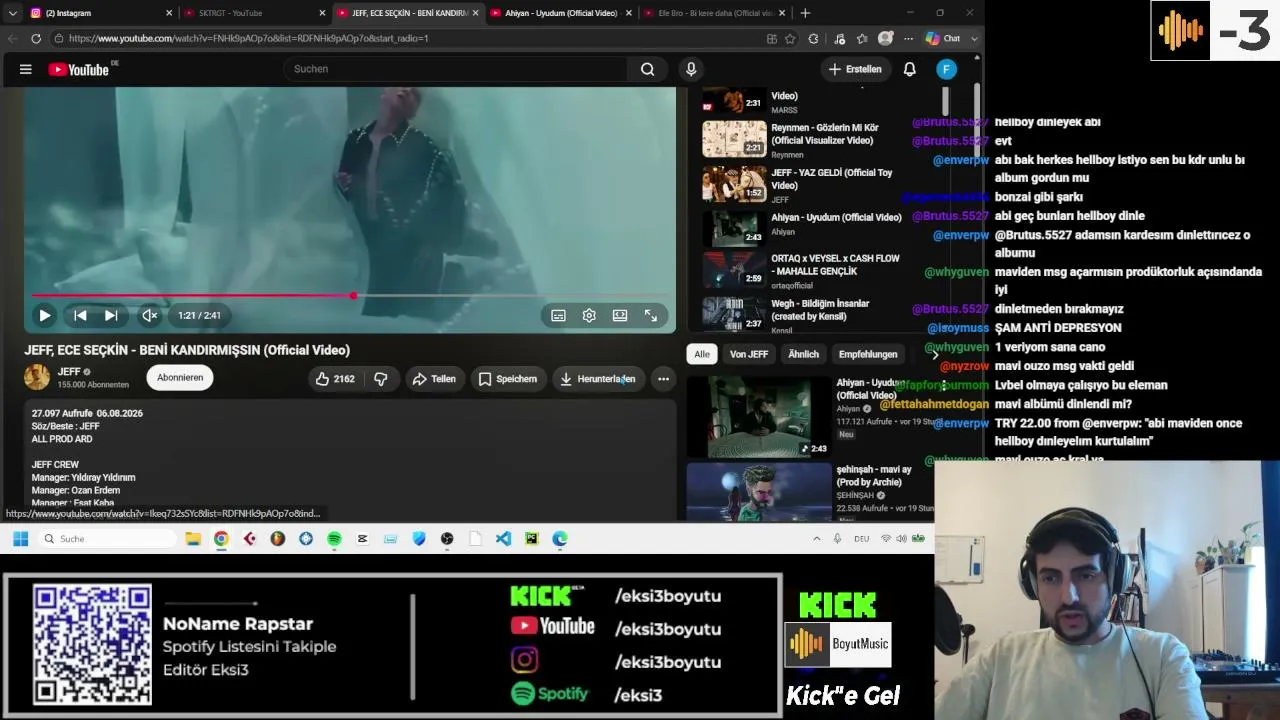Viewport: 1280px width, 720px height.
Task: Open browser extensions puzzle icon
Action: click(813, 38)
